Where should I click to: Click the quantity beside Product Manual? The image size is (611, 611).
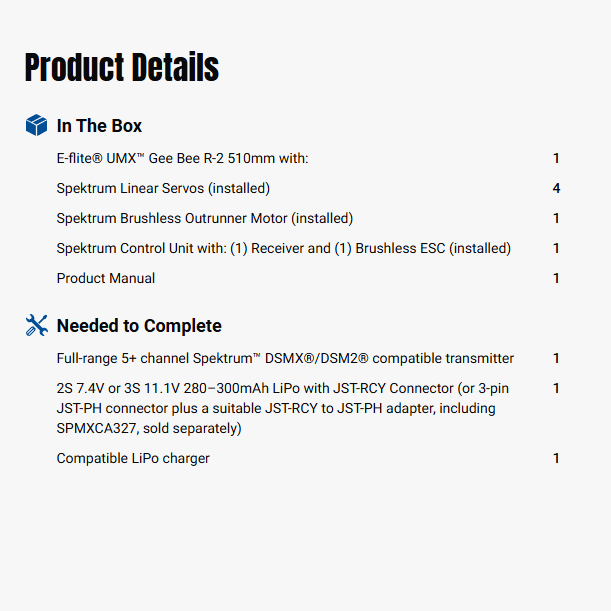pos(556,278)
